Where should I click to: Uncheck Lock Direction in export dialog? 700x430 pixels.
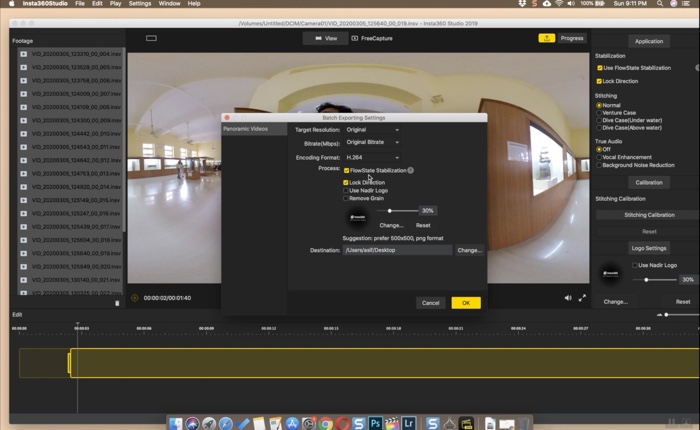pos(346,182)
